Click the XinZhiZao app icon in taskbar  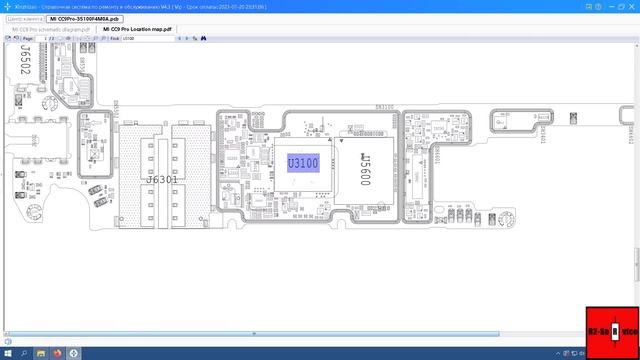[73, 353]
